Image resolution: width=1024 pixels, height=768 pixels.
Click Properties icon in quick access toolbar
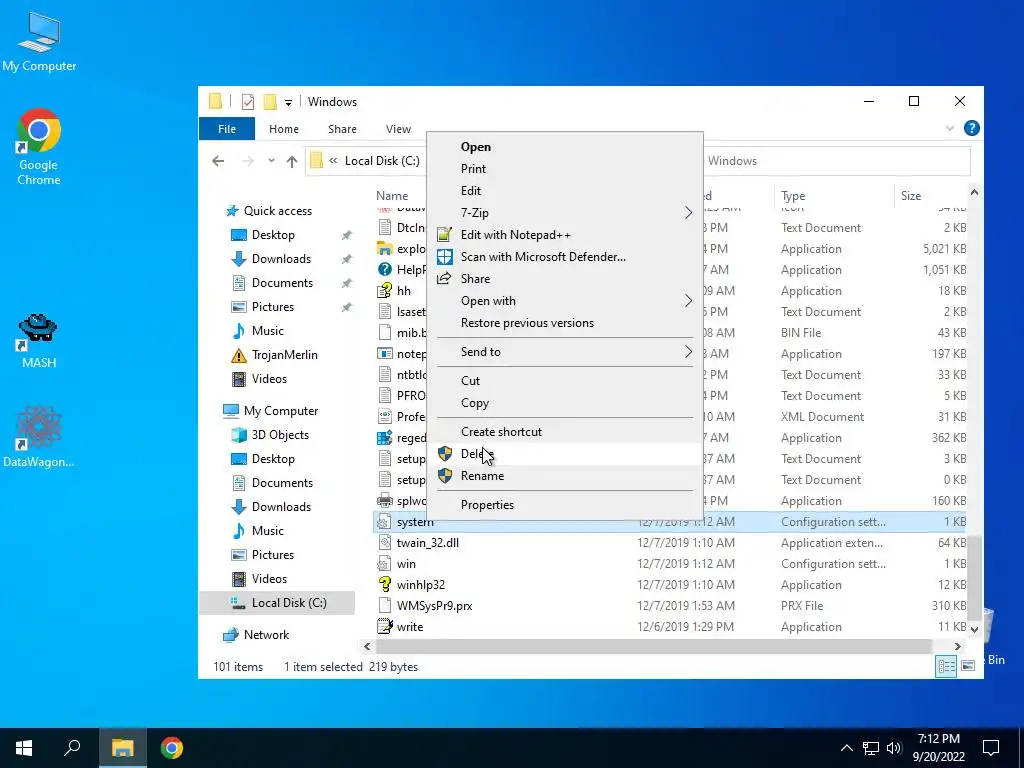(x=248, y=102)
